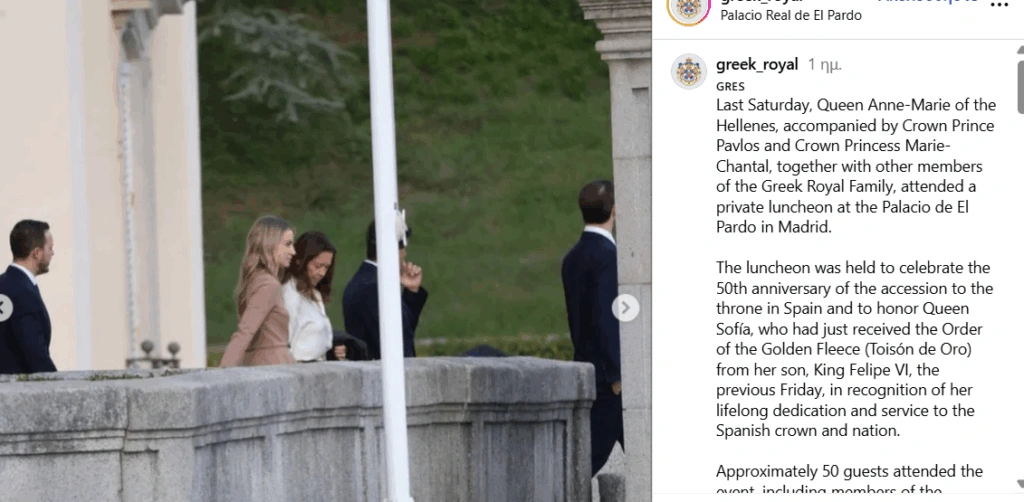This screenshot has width=1024, height=502.
Task: Go to the next photo in the carousel
Action: 625,307
